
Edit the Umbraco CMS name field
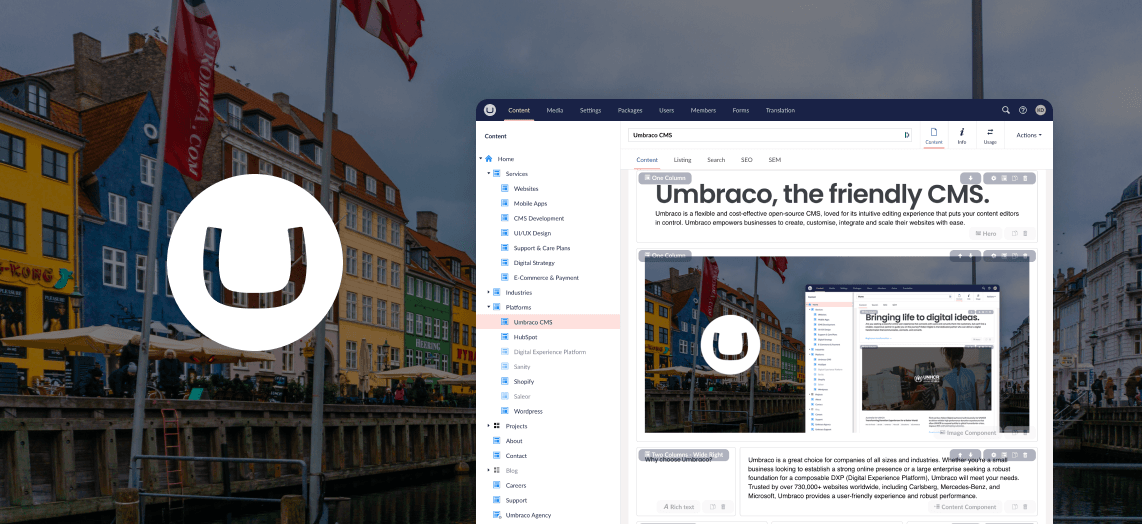[x=770, y=135]
